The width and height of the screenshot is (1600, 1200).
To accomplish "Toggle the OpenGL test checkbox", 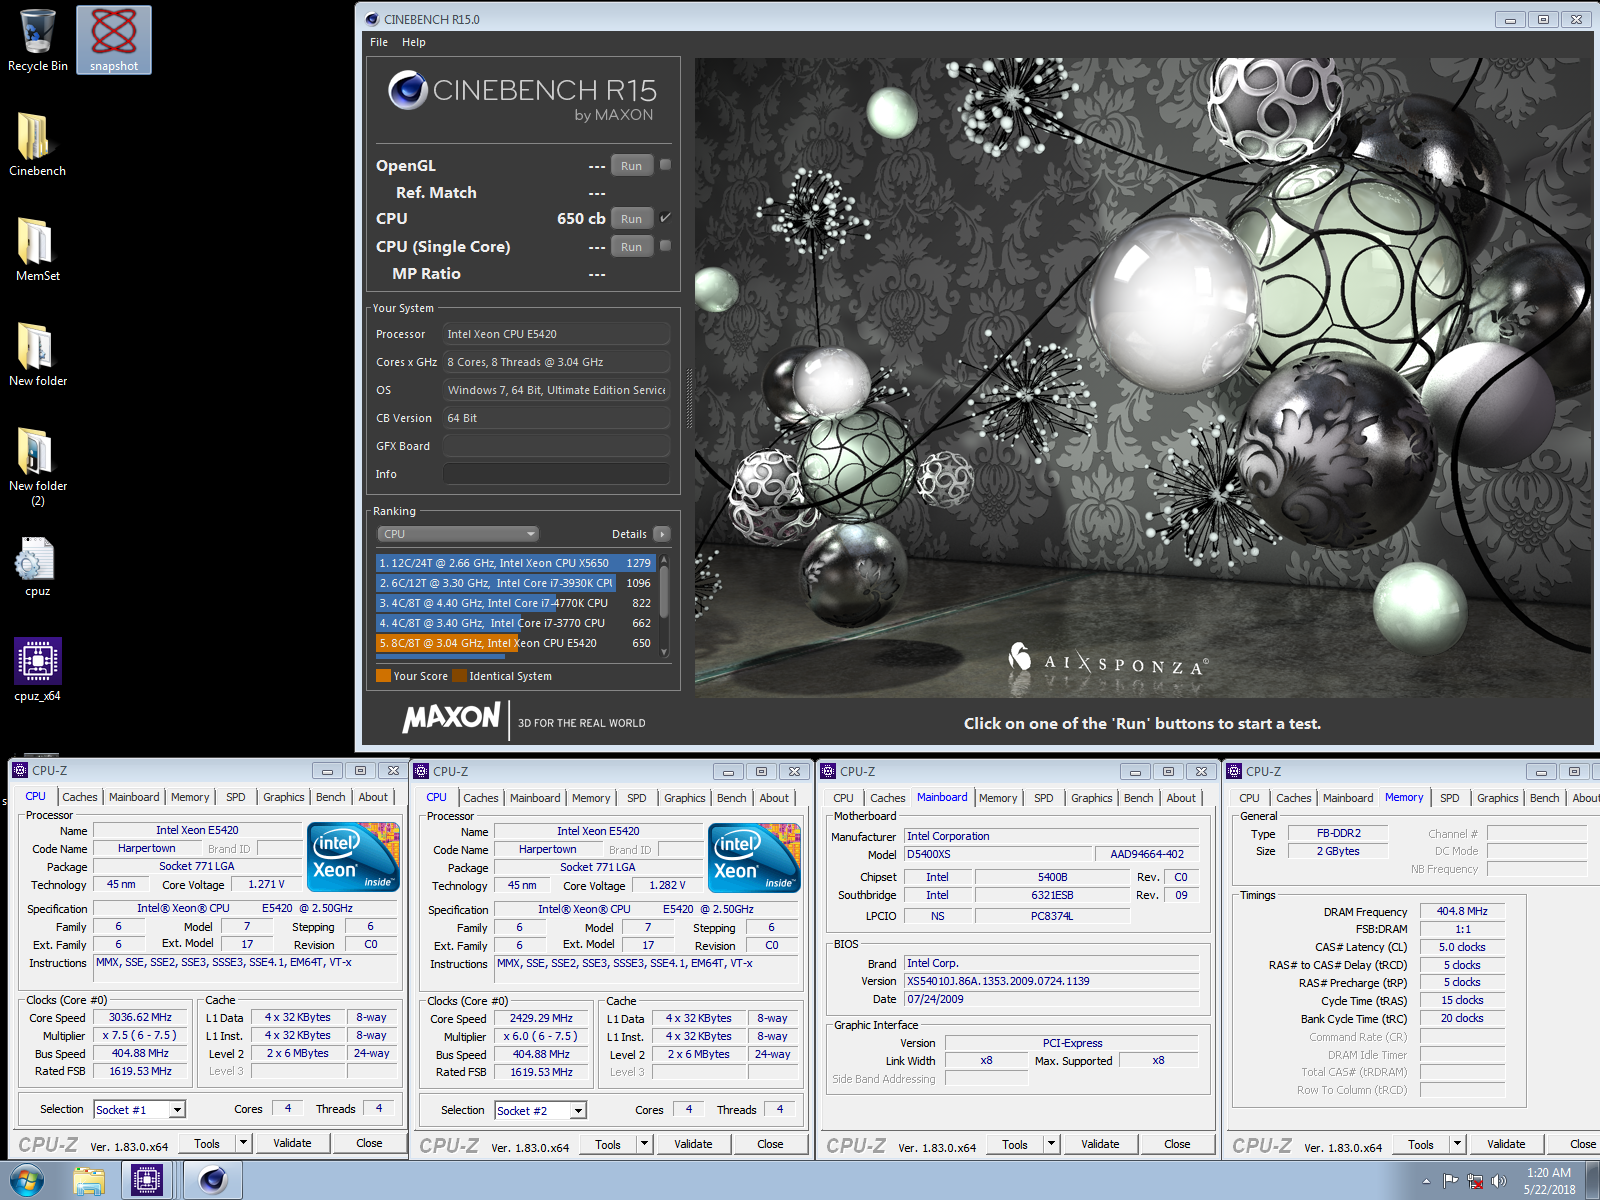I will click(665, 165).
